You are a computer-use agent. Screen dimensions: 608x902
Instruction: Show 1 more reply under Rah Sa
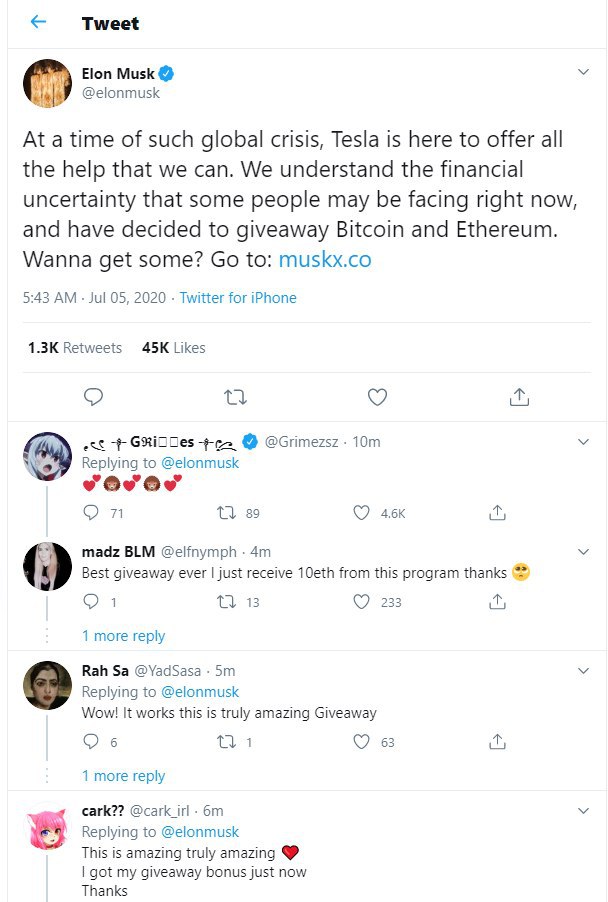[x=123, y=776]
